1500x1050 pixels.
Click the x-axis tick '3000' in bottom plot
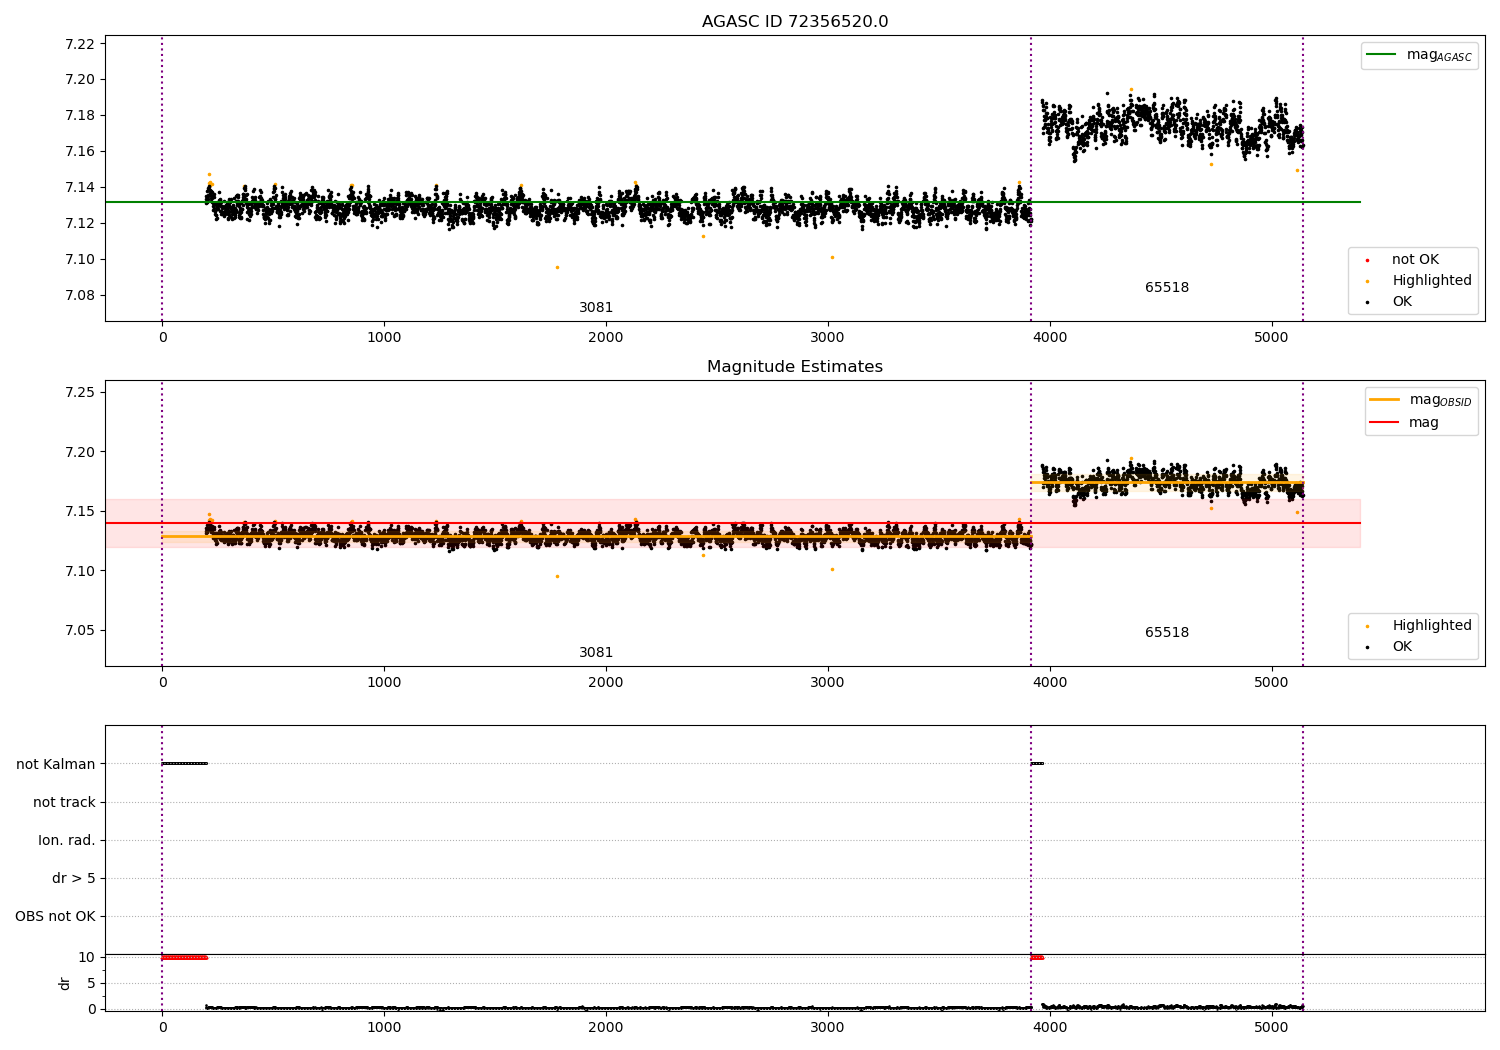pyautogui.click(x=828, y=1028)
